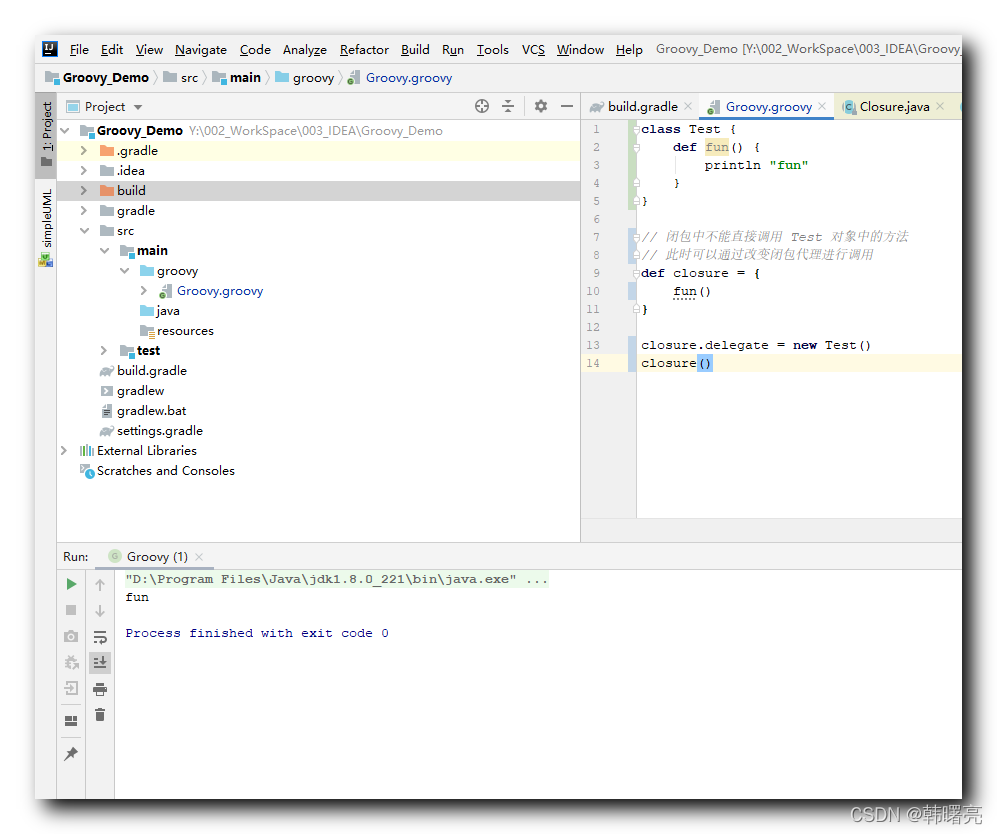Click main in the breadcrumb bar
This screenshot has height=834, width=997.
(x=245, y=78)
